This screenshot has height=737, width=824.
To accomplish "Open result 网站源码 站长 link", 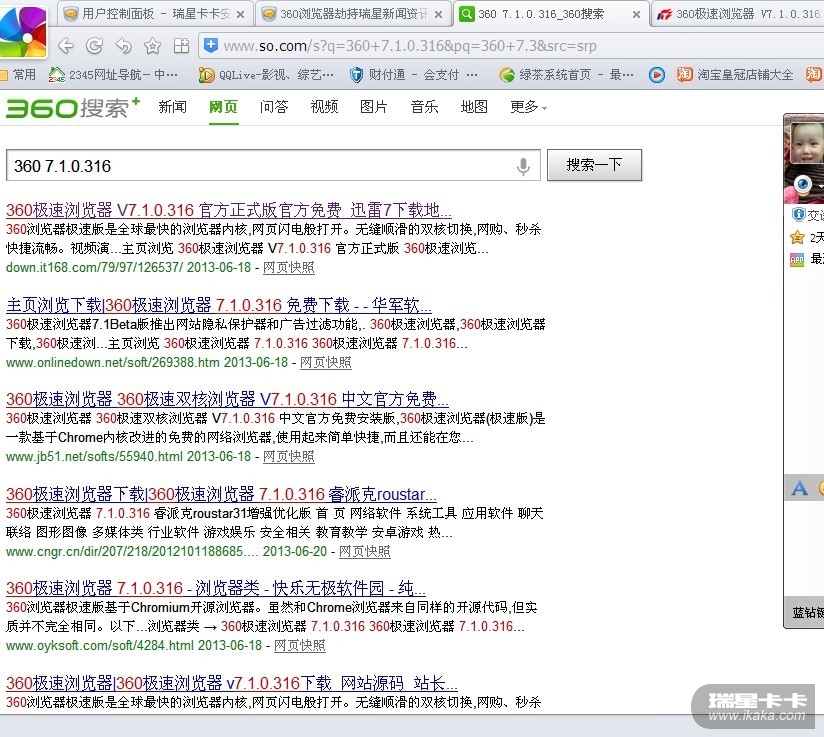I will click(232, 683).
